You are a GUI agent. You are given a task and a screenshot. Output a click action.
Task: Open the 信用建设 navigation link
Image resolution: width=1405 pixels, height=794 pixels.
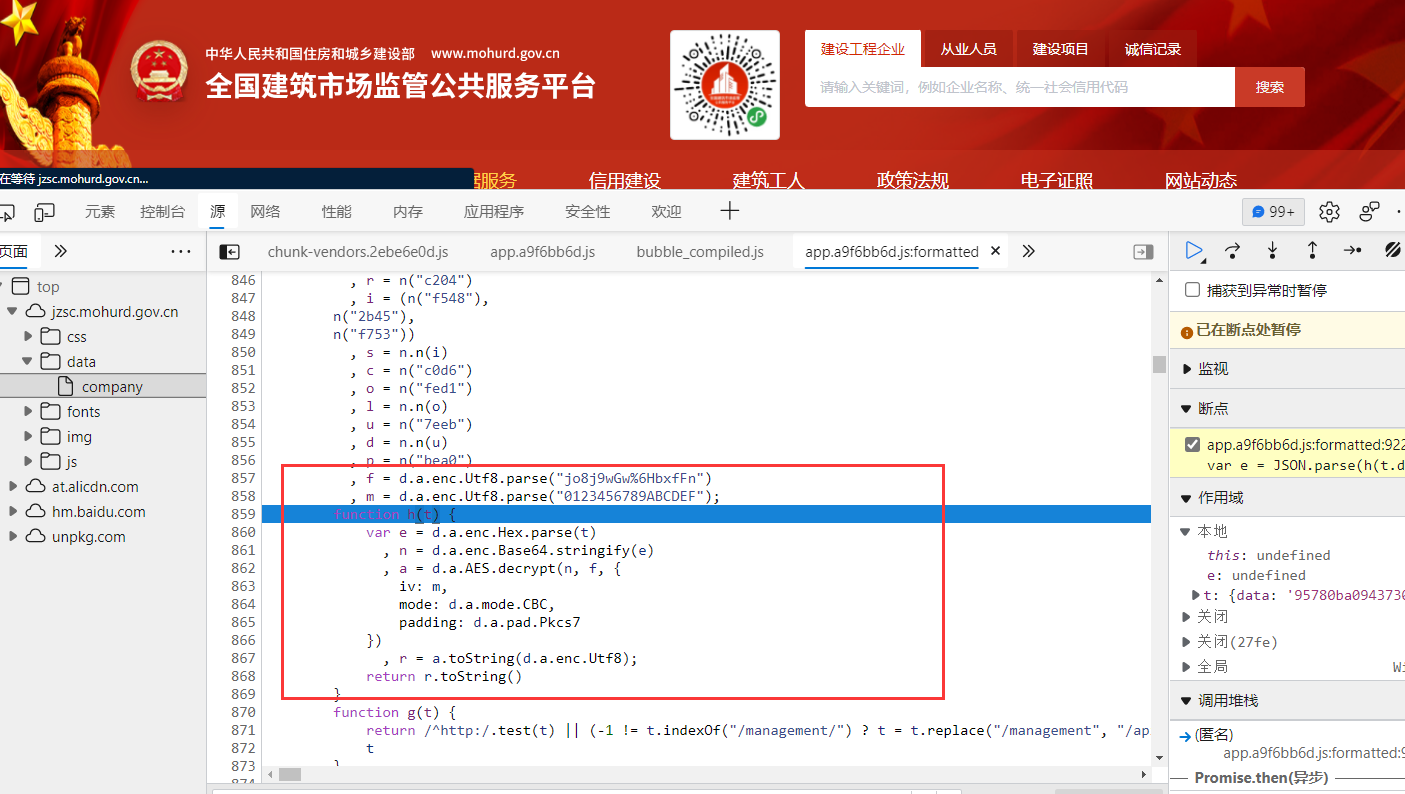click(625, 181)
